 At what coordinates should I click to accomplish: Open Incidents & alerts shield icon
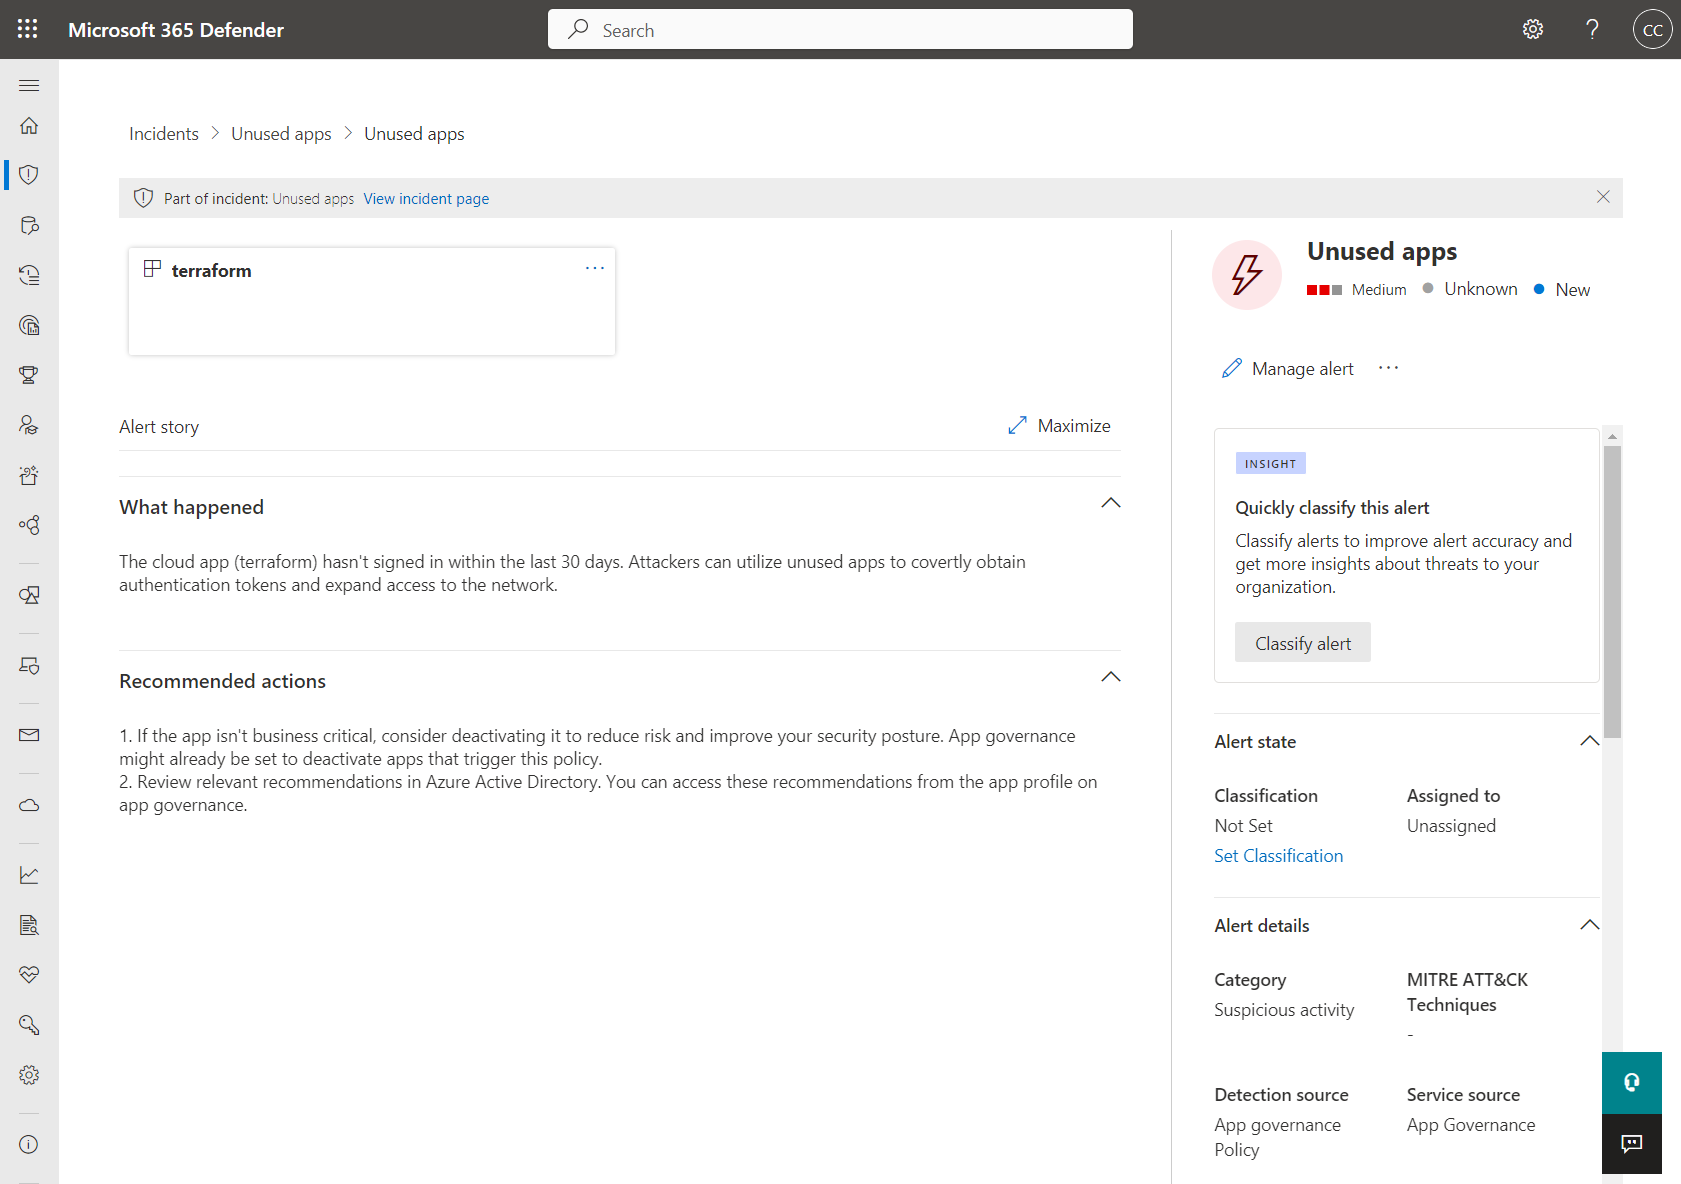tap(29, 175)
